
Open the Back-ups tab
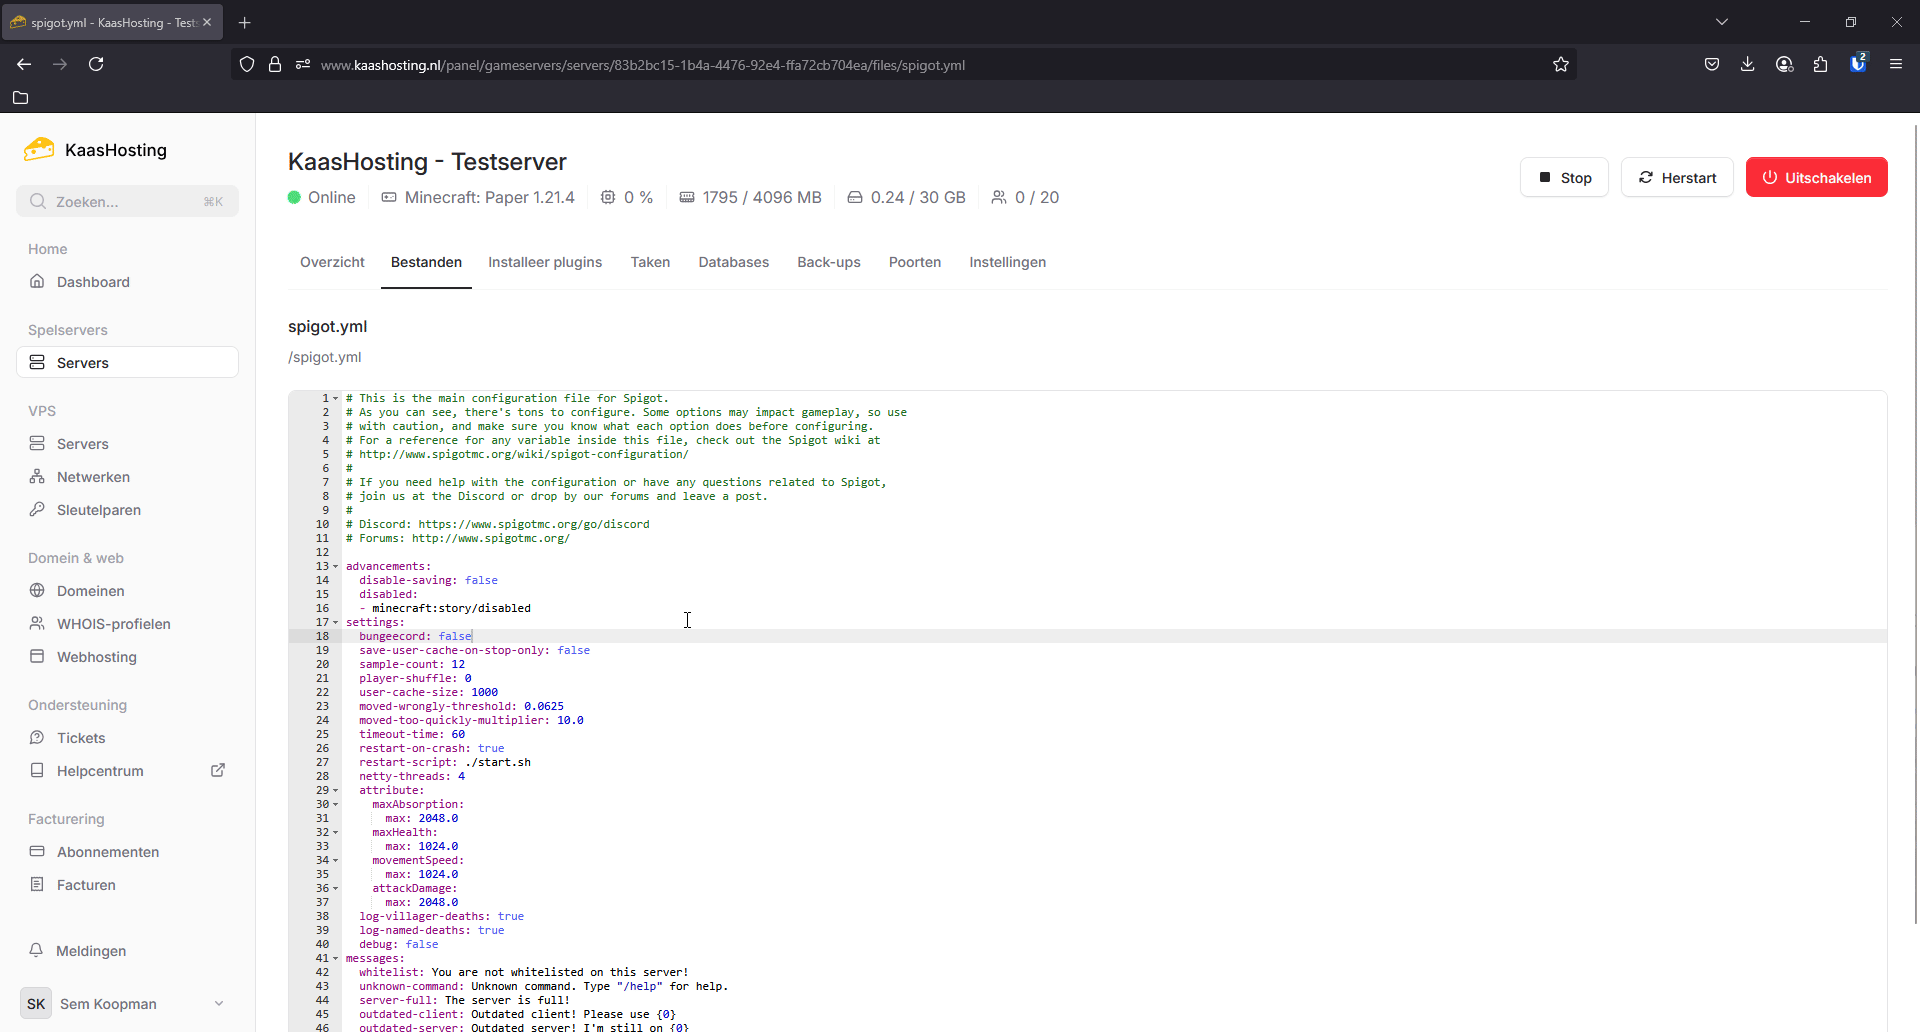point(828,262)
